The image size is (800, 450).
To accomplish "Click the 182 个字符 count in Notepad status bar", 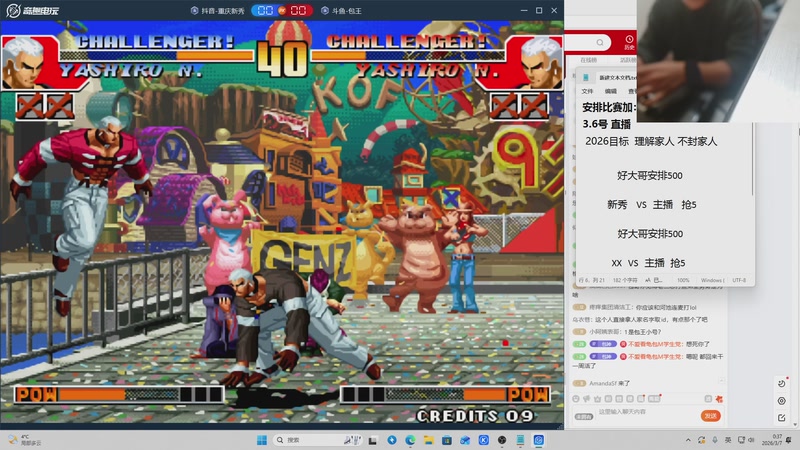I will [625, 280].
